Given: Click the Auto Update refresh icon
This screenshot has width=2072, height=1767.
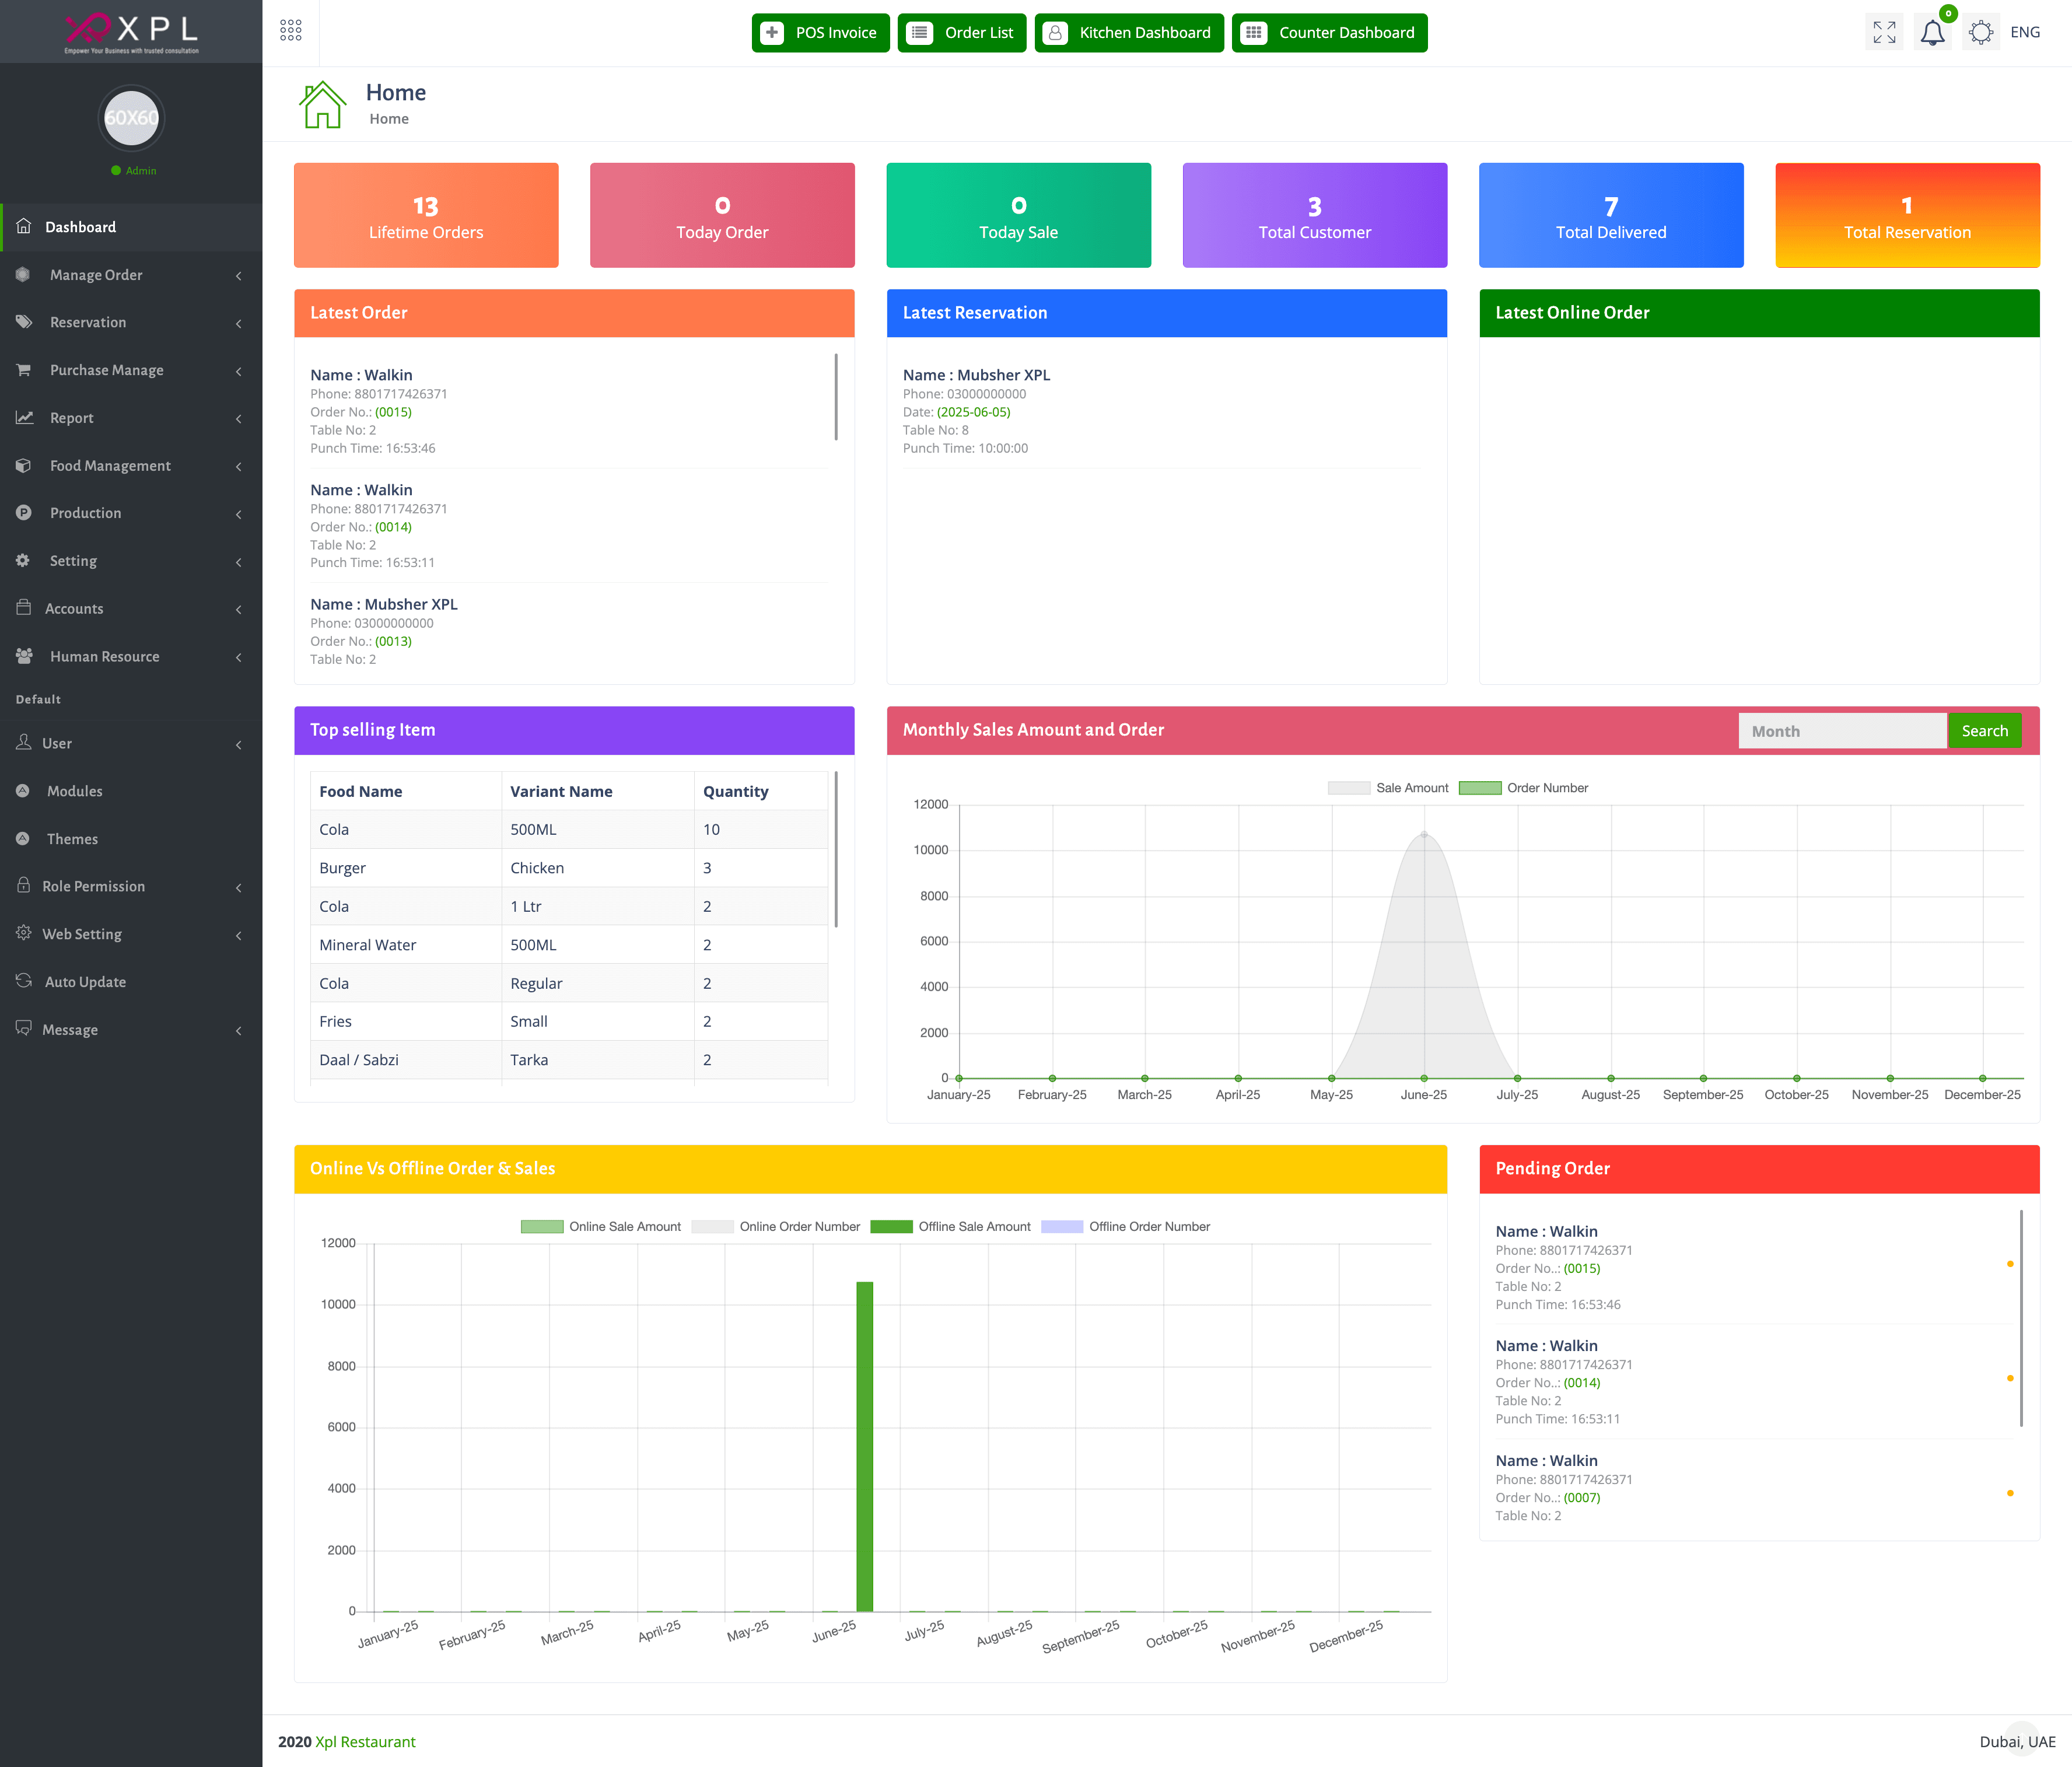Looking at the screenshot, I should pos(24,981).
